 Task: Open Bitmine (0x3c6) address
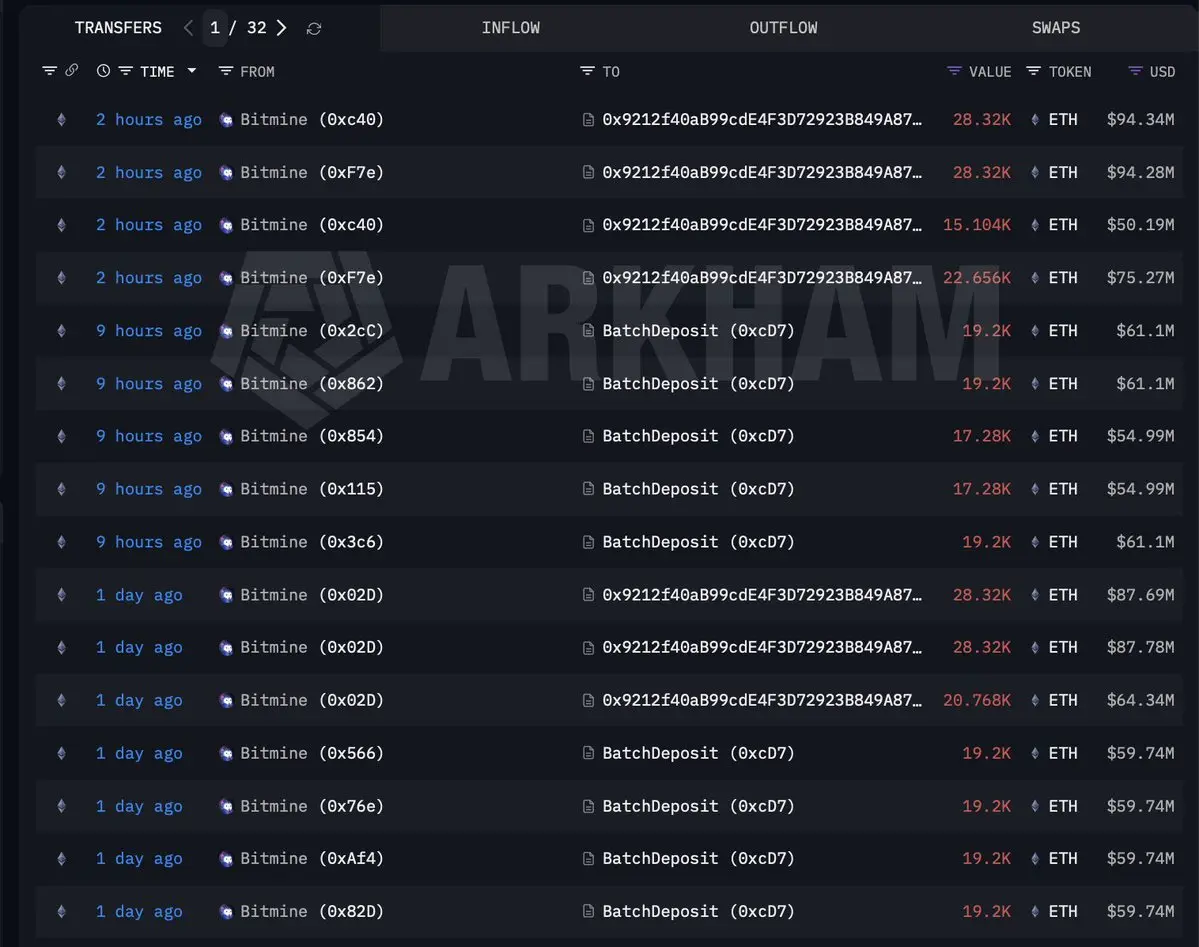(x=312, y=542)
